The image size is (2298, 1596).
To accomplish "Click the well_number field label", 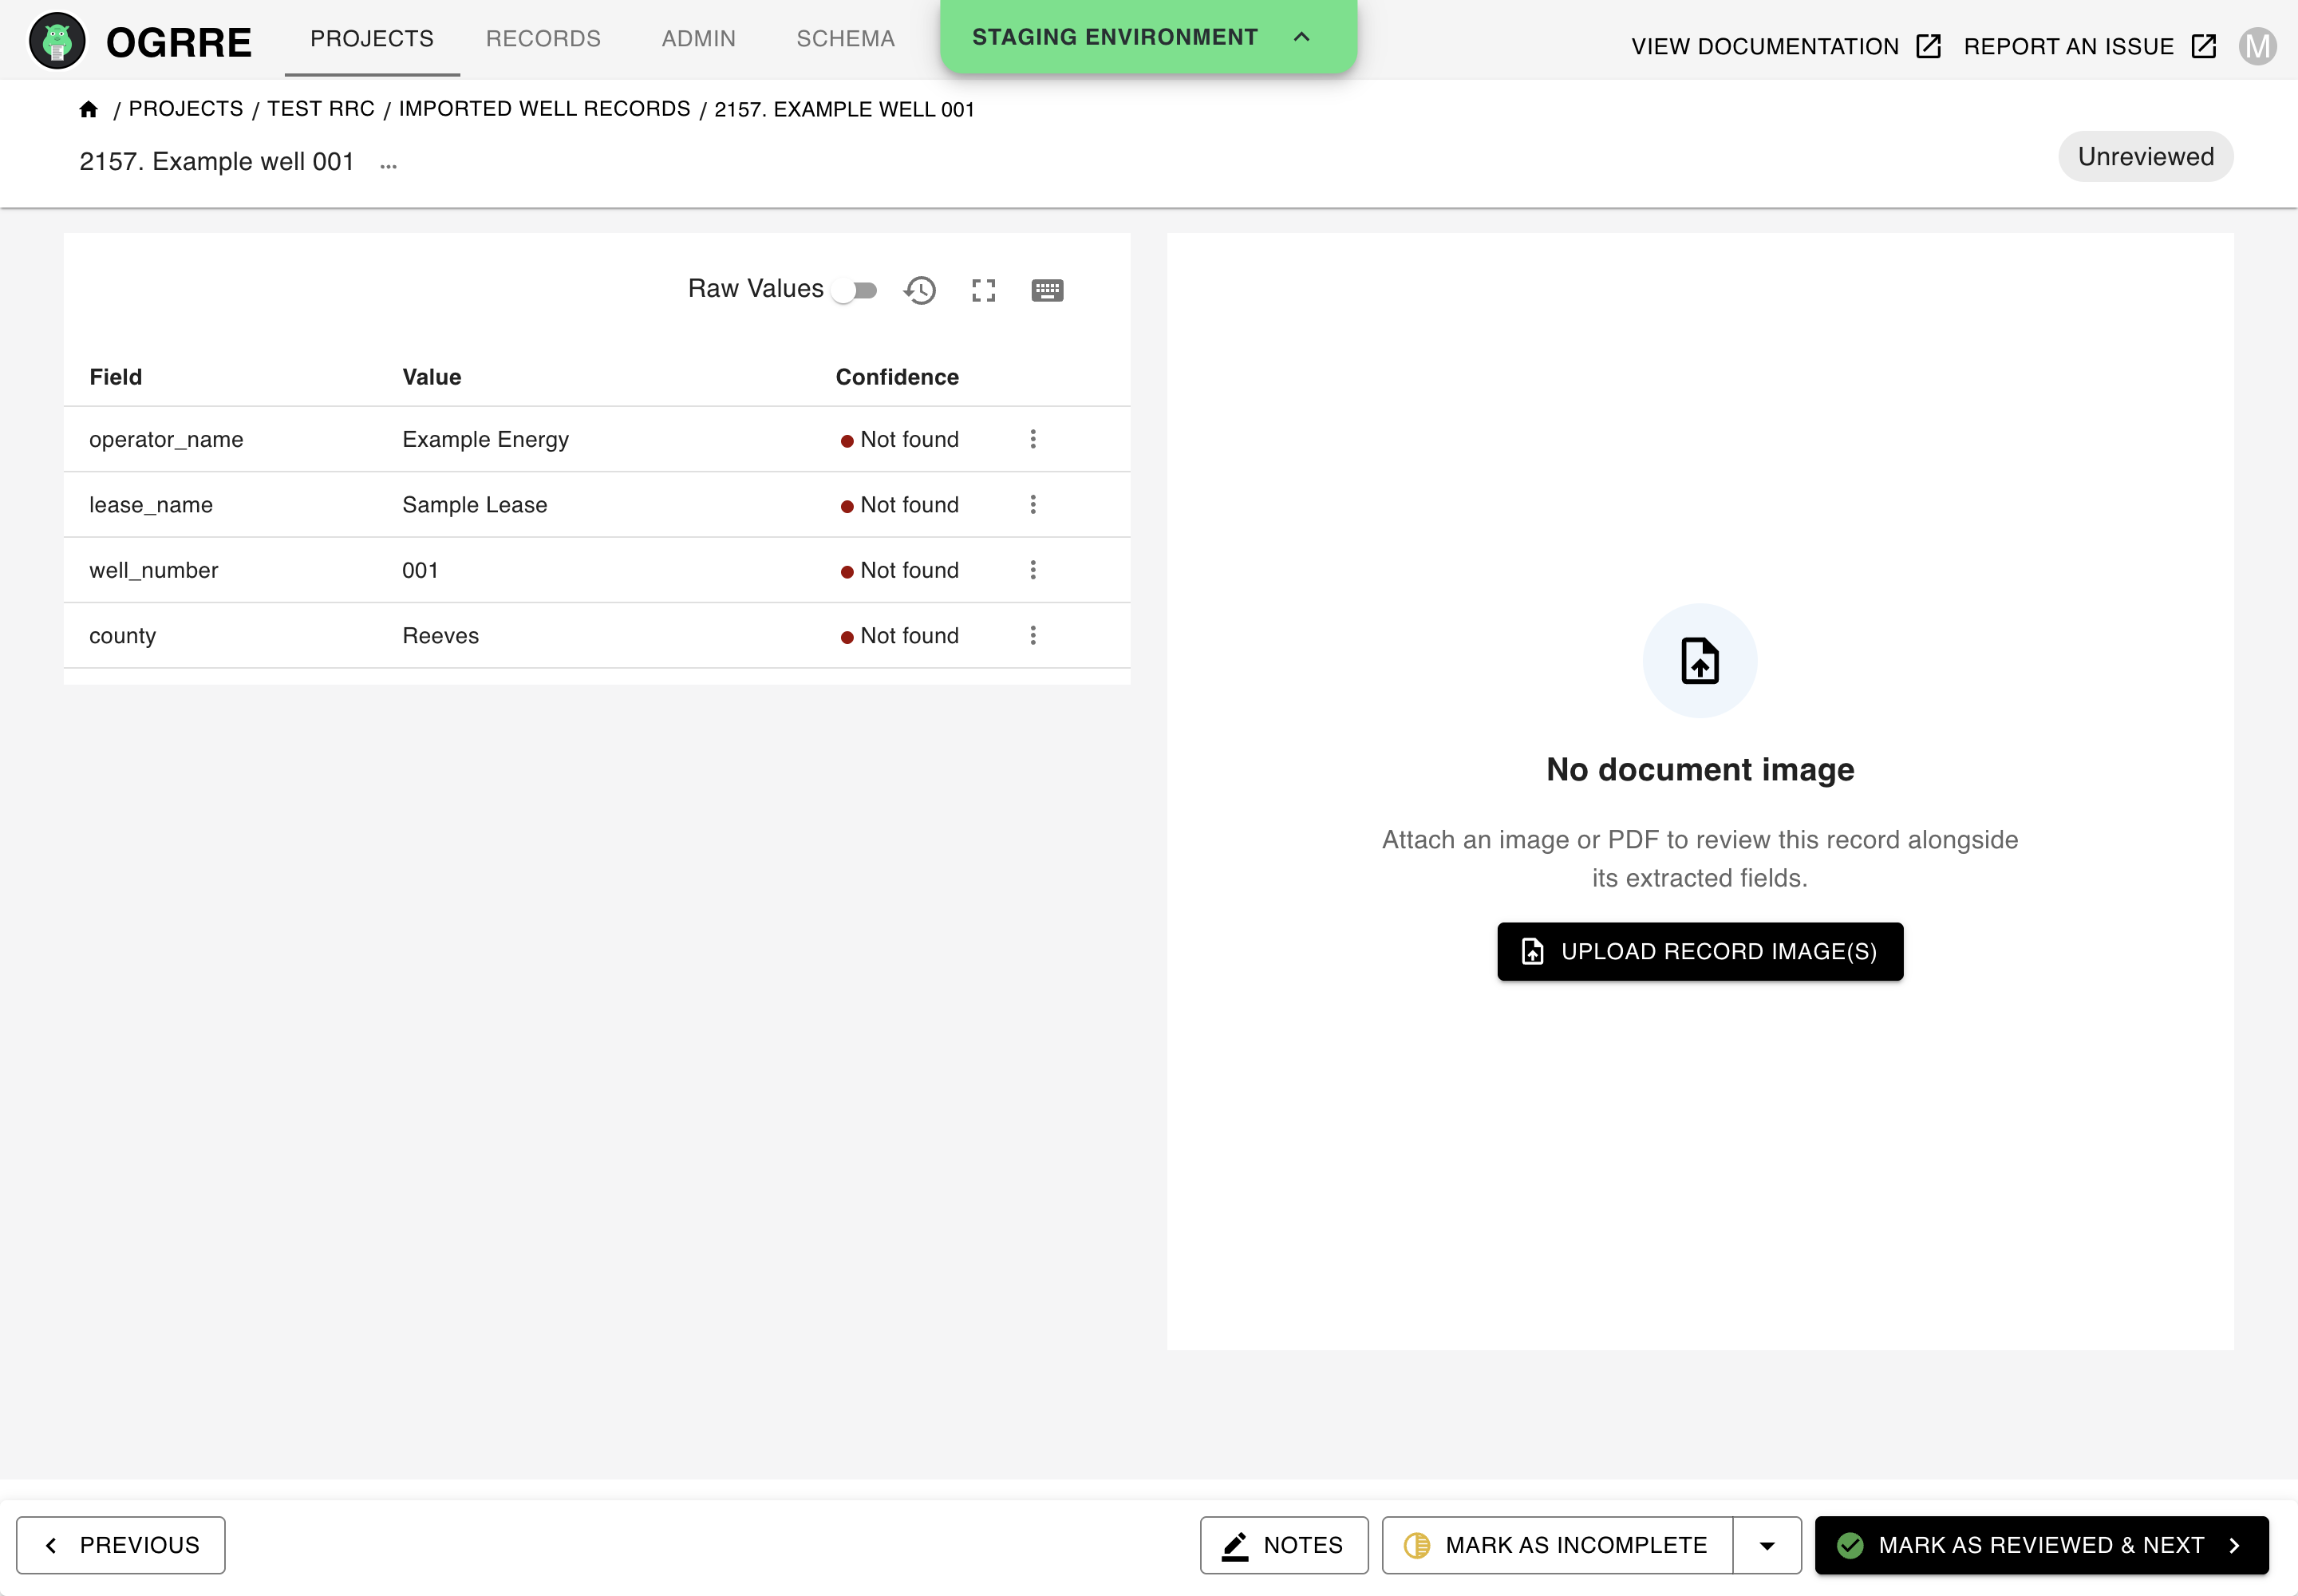I will pos(154,570).
